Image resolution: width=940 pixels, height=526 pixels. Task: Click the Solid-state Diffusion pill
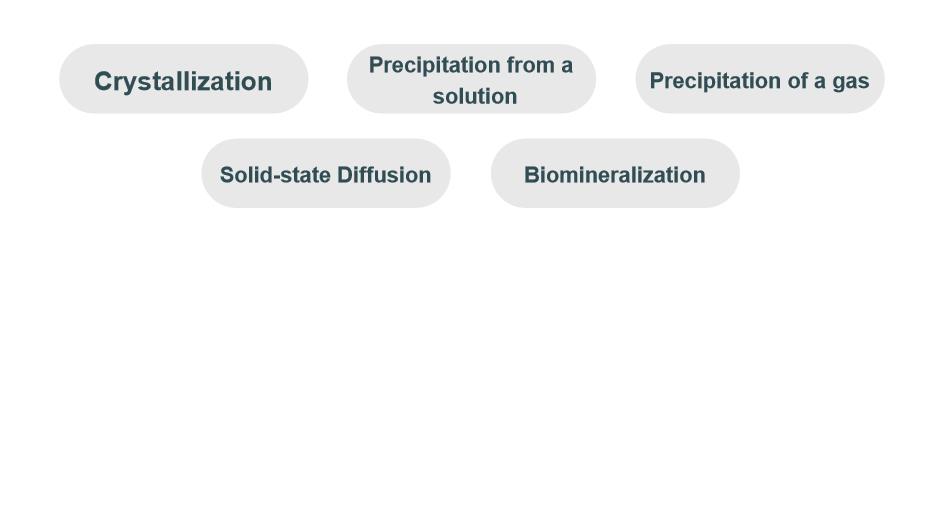pyautogui.click(x=325, y=173)
